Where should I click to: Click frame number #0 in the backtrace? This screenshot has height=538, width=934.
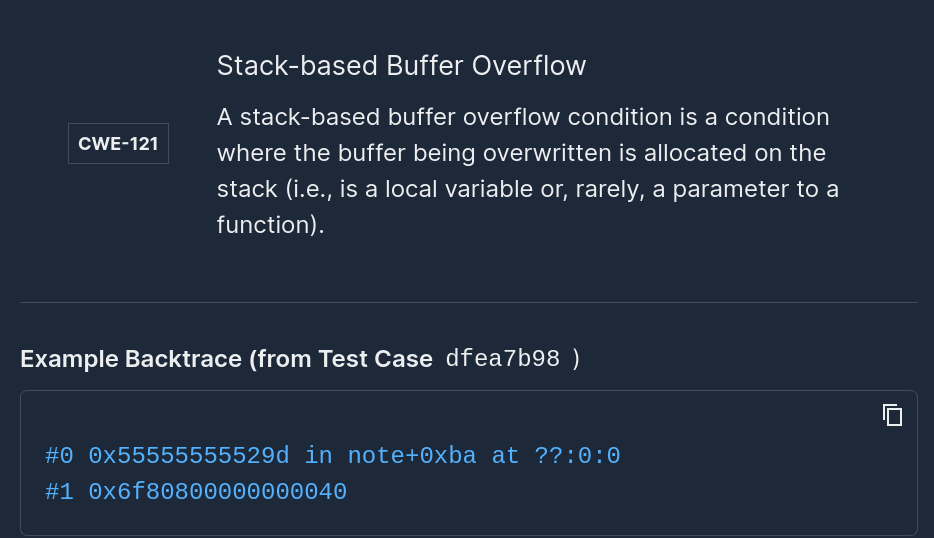(59, 456)
